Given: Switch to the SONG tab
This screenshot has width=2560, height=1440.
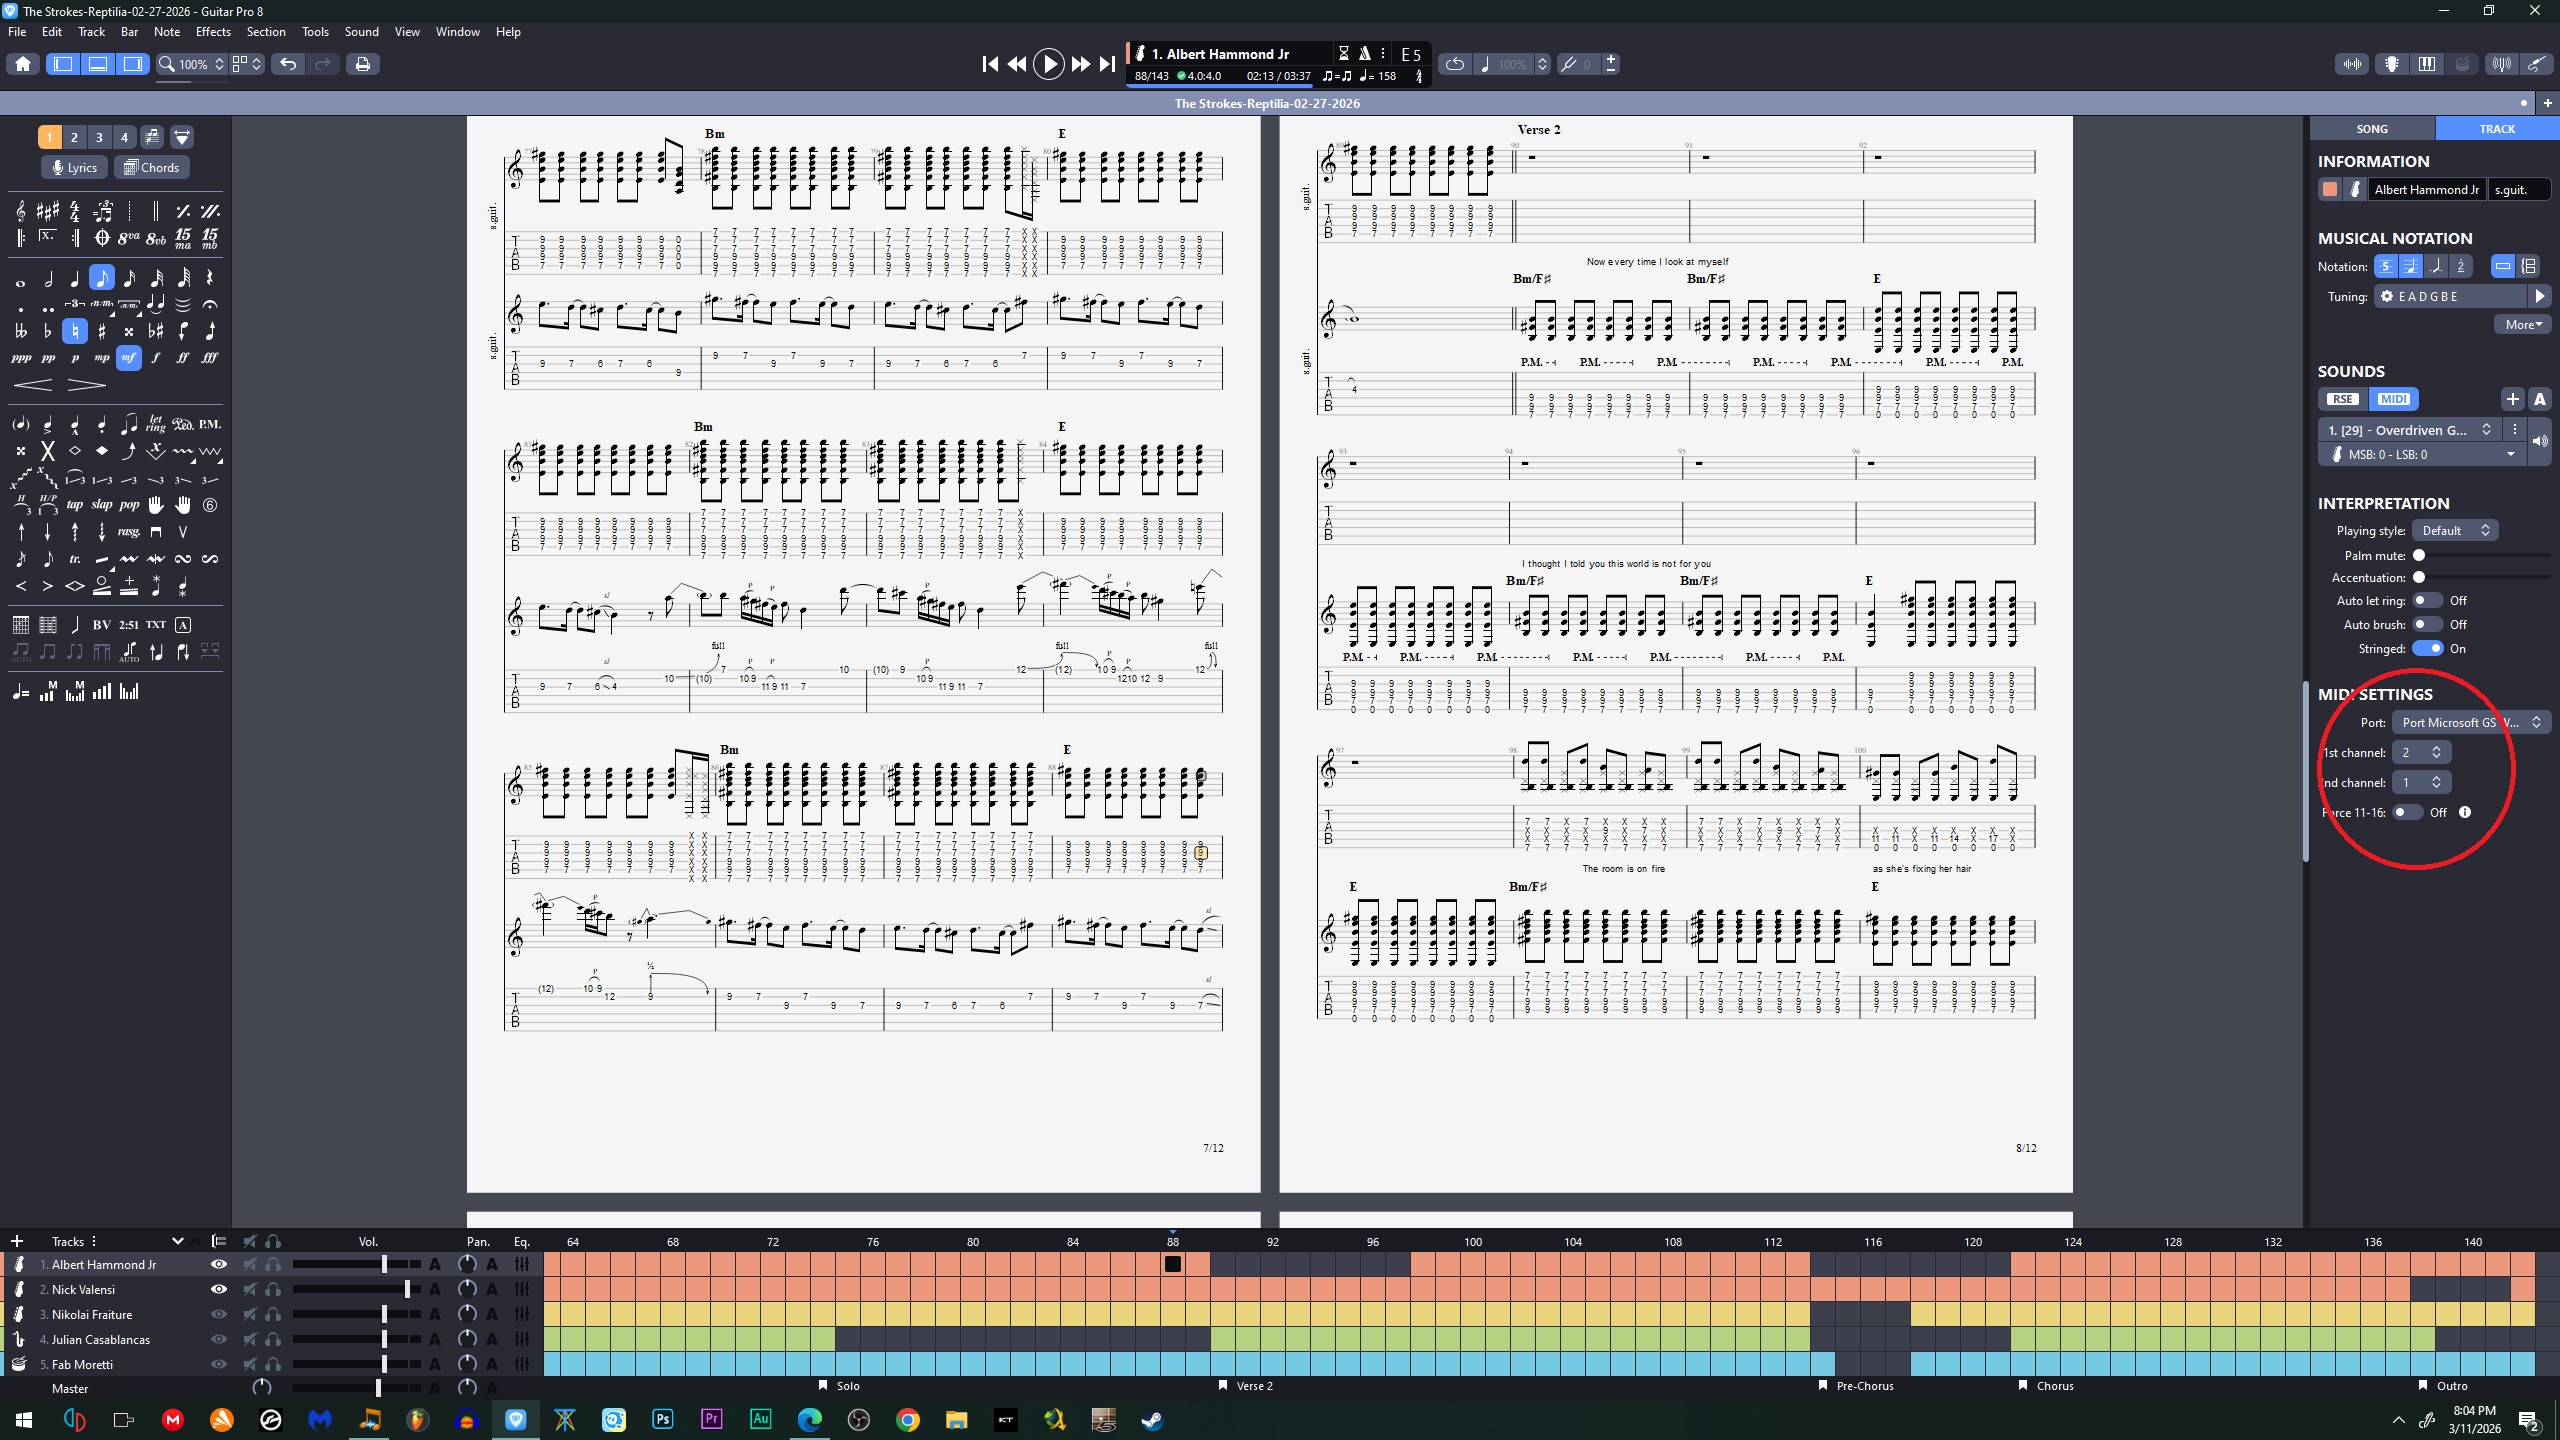Looking at the screenshot, I should (x=2372, y=129).
